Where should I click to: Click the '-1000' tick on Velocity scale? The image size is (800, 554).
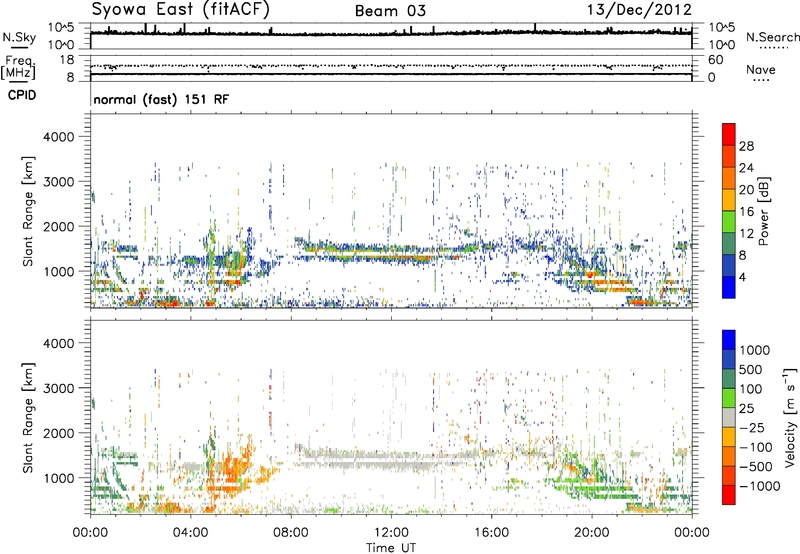click(760, 486)
